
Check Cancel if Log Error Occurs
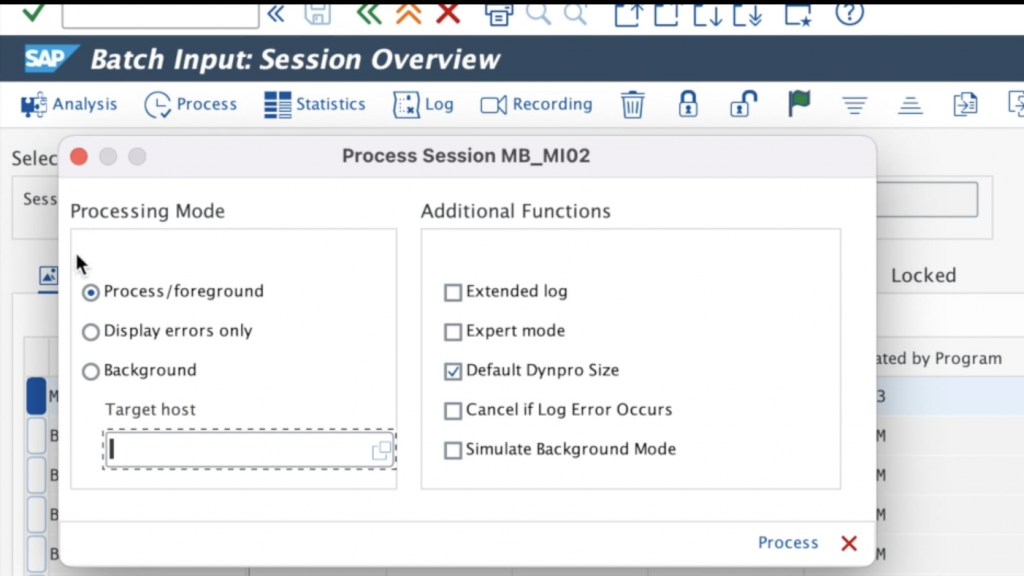point(452,410)
